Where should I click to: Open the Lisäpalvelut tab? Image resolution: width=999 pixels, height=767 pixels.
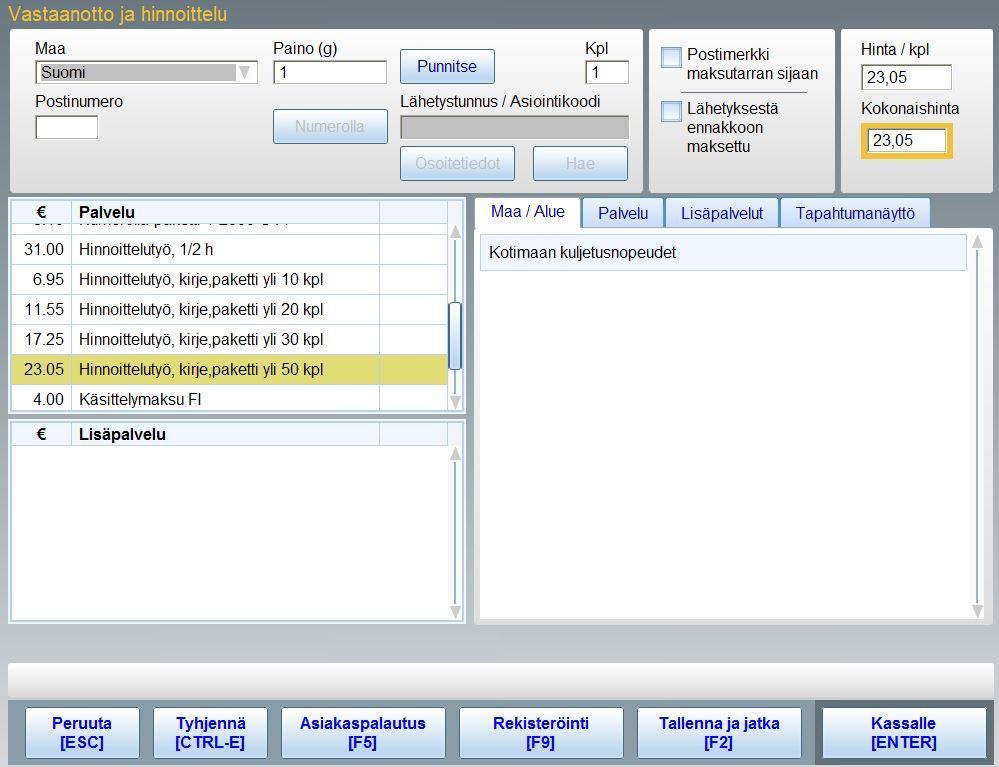[722, 213]
